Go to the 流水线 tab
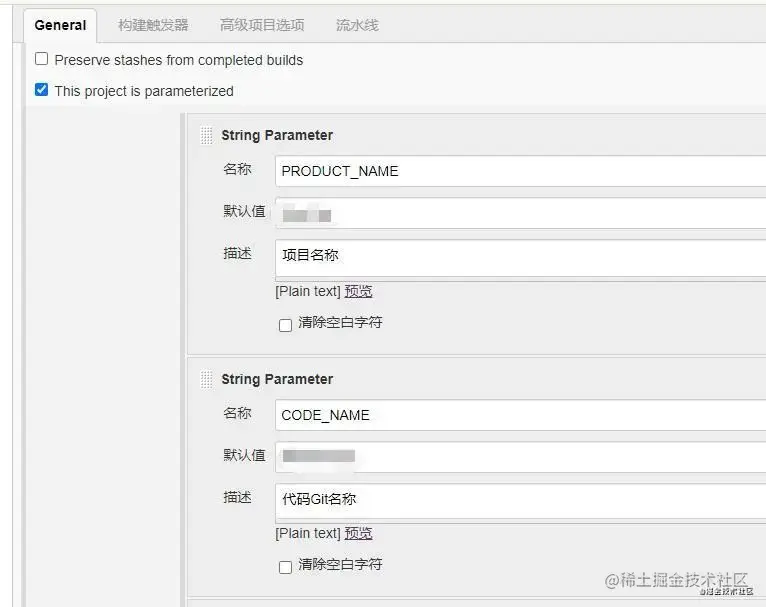This screenshot has width=766, height=607. (357, 25)
